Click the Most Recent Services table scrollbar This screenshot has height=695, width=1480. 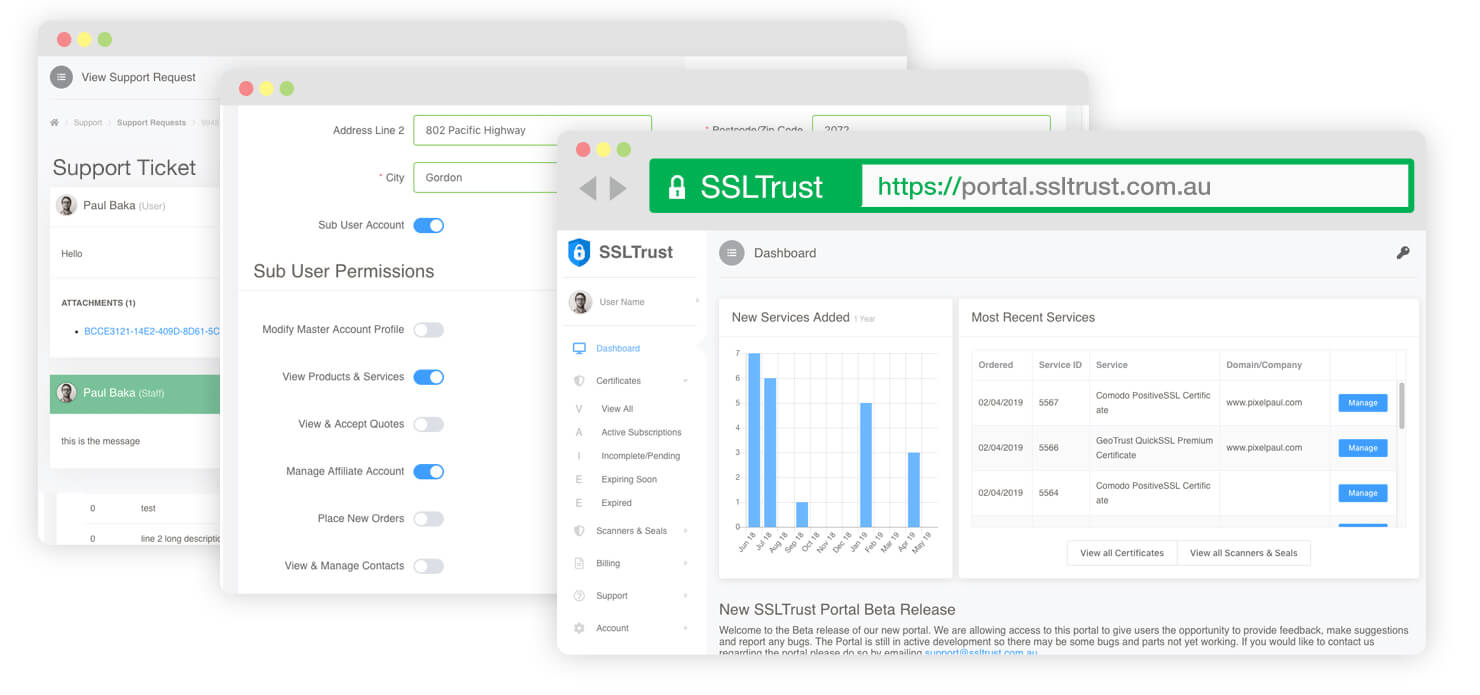pyautogui.click(x=1400, y=405)
